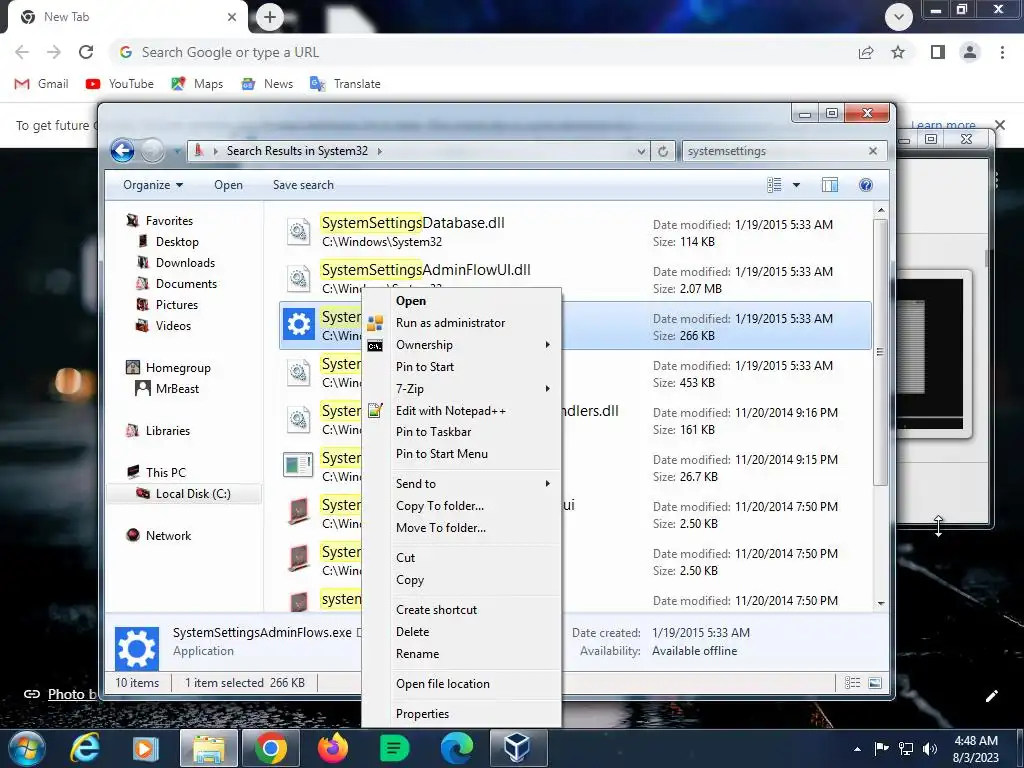The width and height of the screenshot is (1024, 768).
Task: Choose Run as administrator
Action: pyautogui.click(x=461, y=323)
